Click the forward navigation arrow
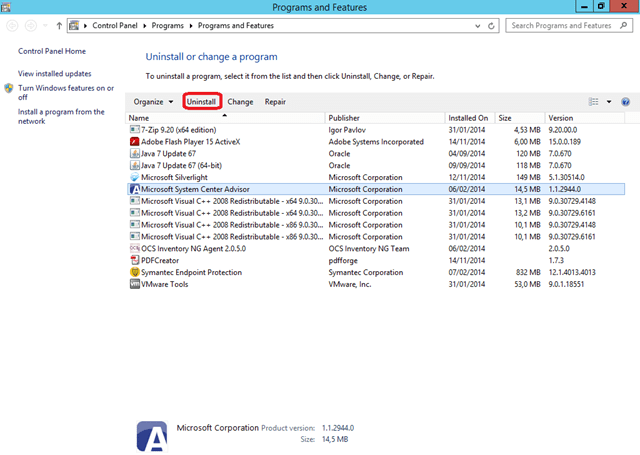This screenshot has width=640, height=455. click(x=31, y=26)
